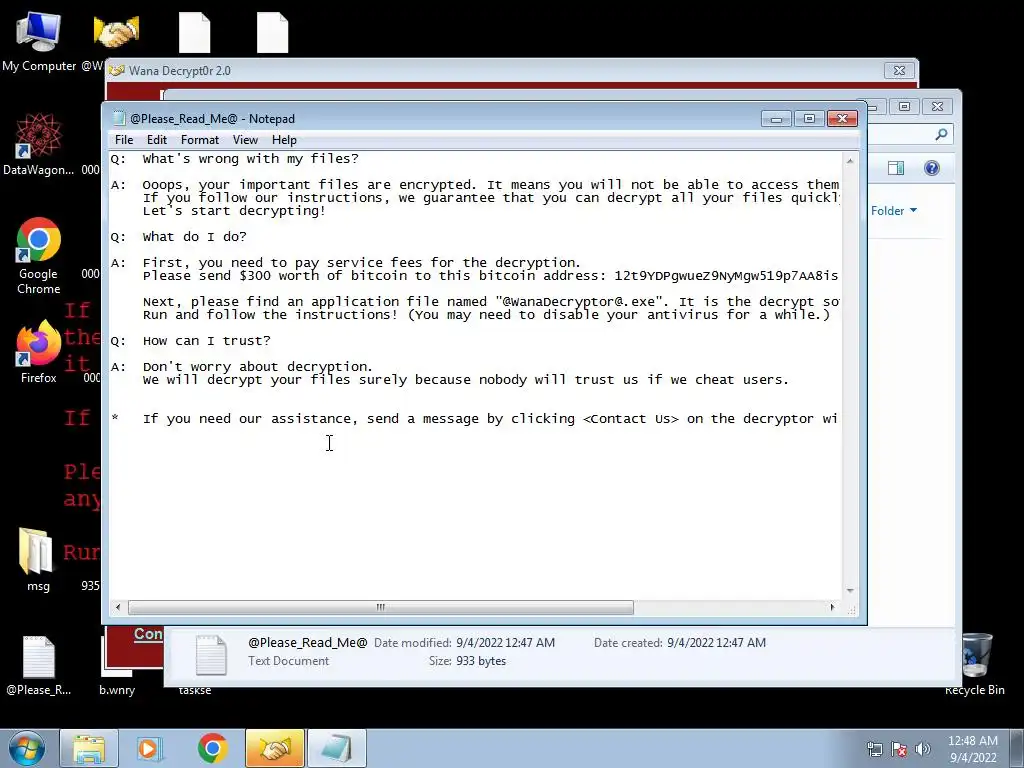Click second blank white file on desktop
This screenshot has width=1024, height=768.
272,33
